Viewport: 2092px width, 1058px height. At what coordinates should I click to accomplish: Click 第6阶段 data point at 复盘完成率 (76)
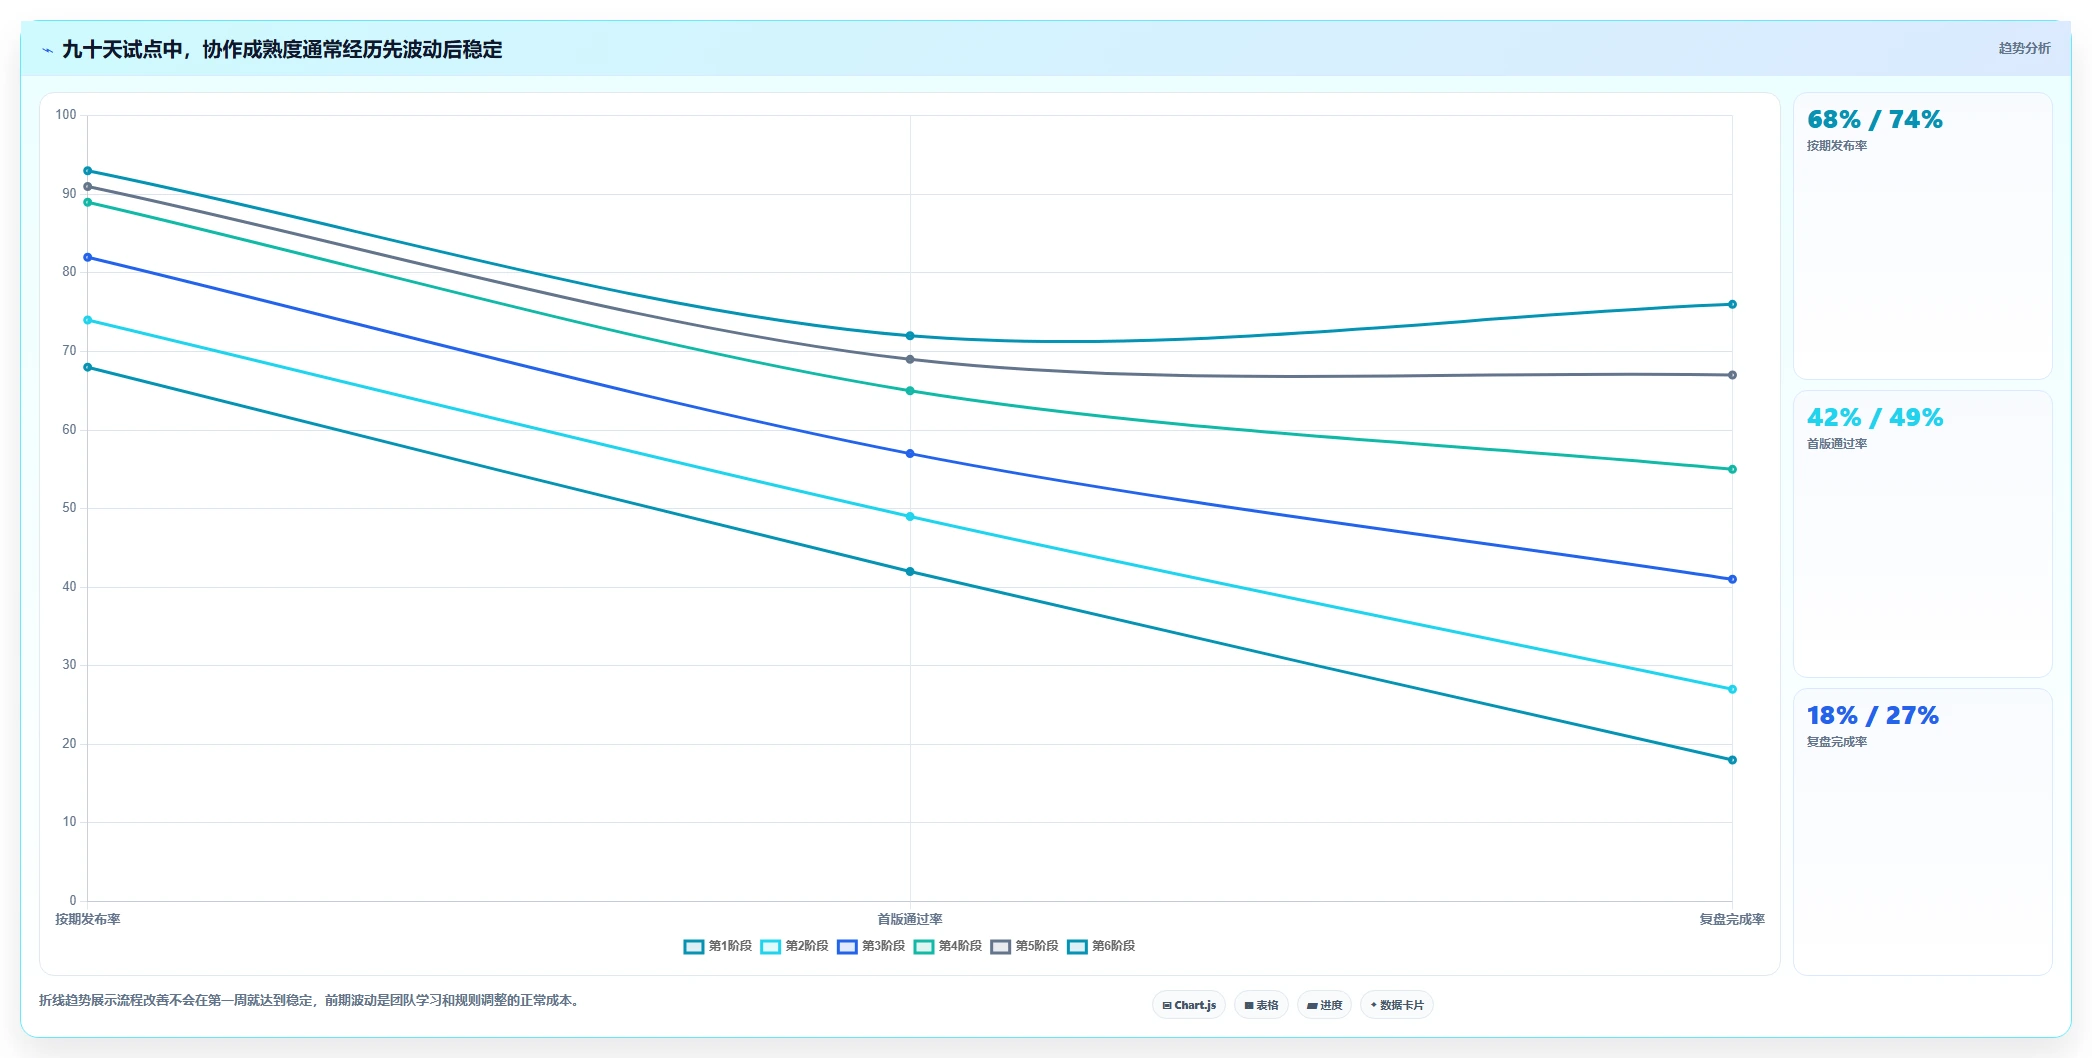click(x=1732, y=304)
